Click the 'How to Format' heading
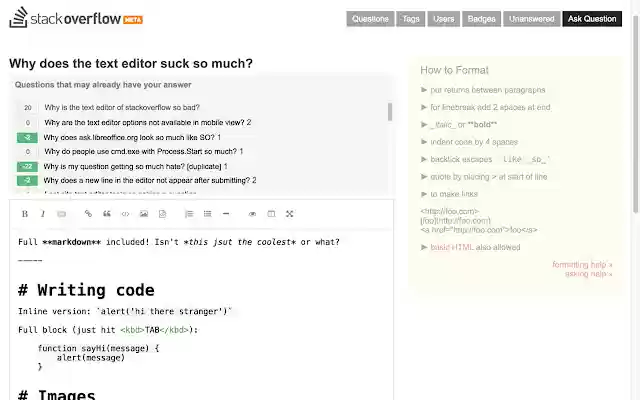 tap(454, 70)
